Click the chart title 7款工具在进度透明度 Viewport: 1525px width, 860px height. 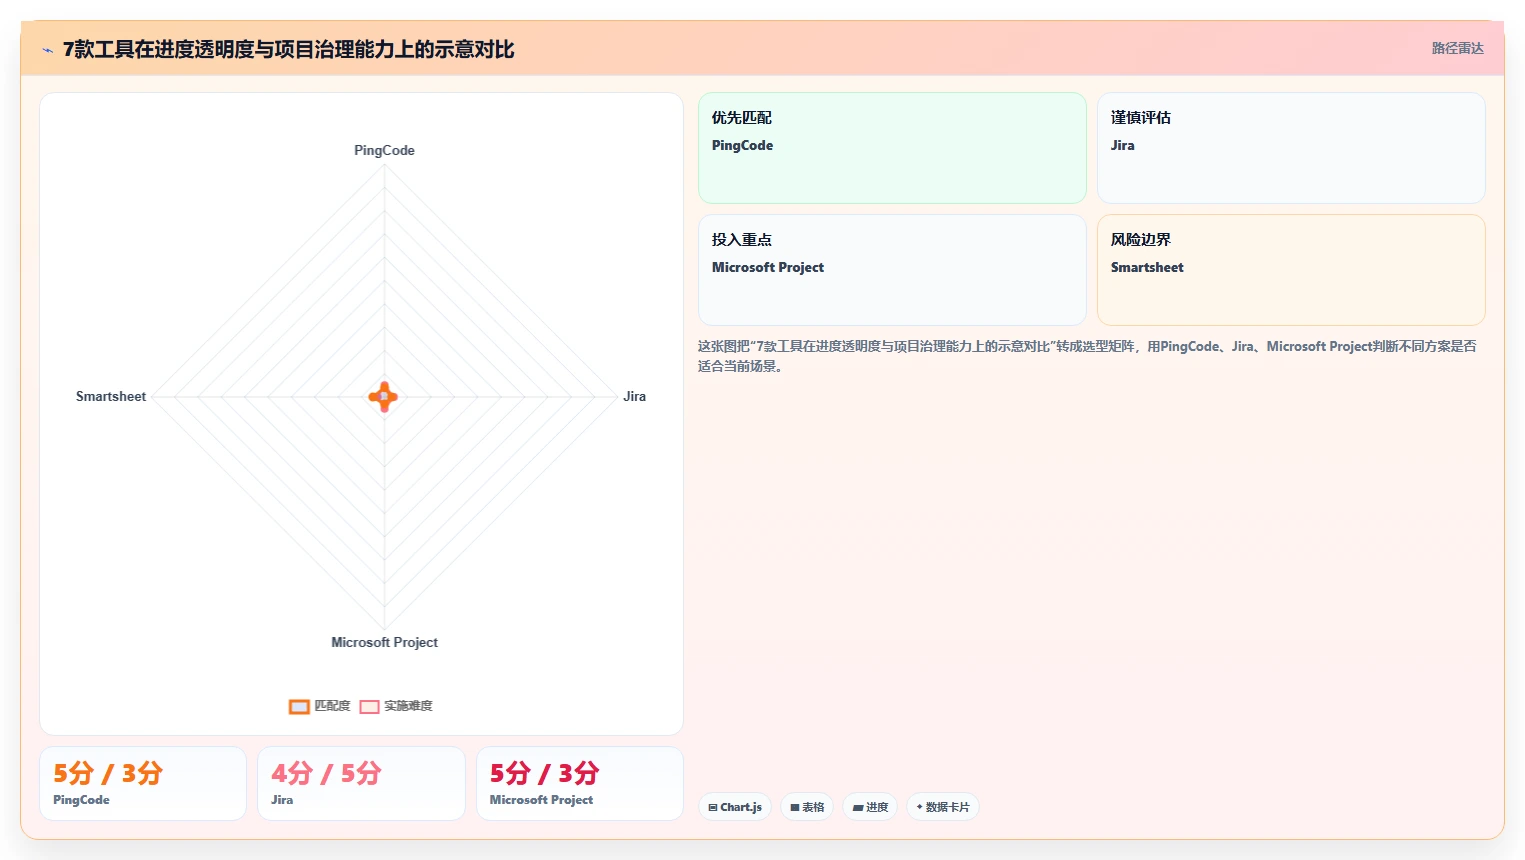click(288, 49)
